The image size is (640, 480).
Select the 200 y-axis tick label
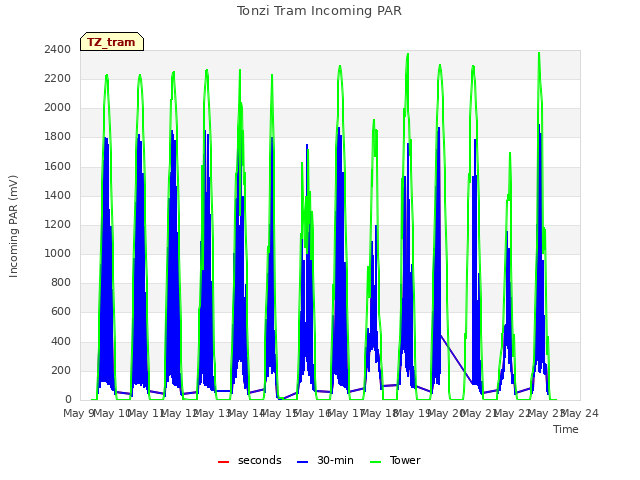[61, 370]
